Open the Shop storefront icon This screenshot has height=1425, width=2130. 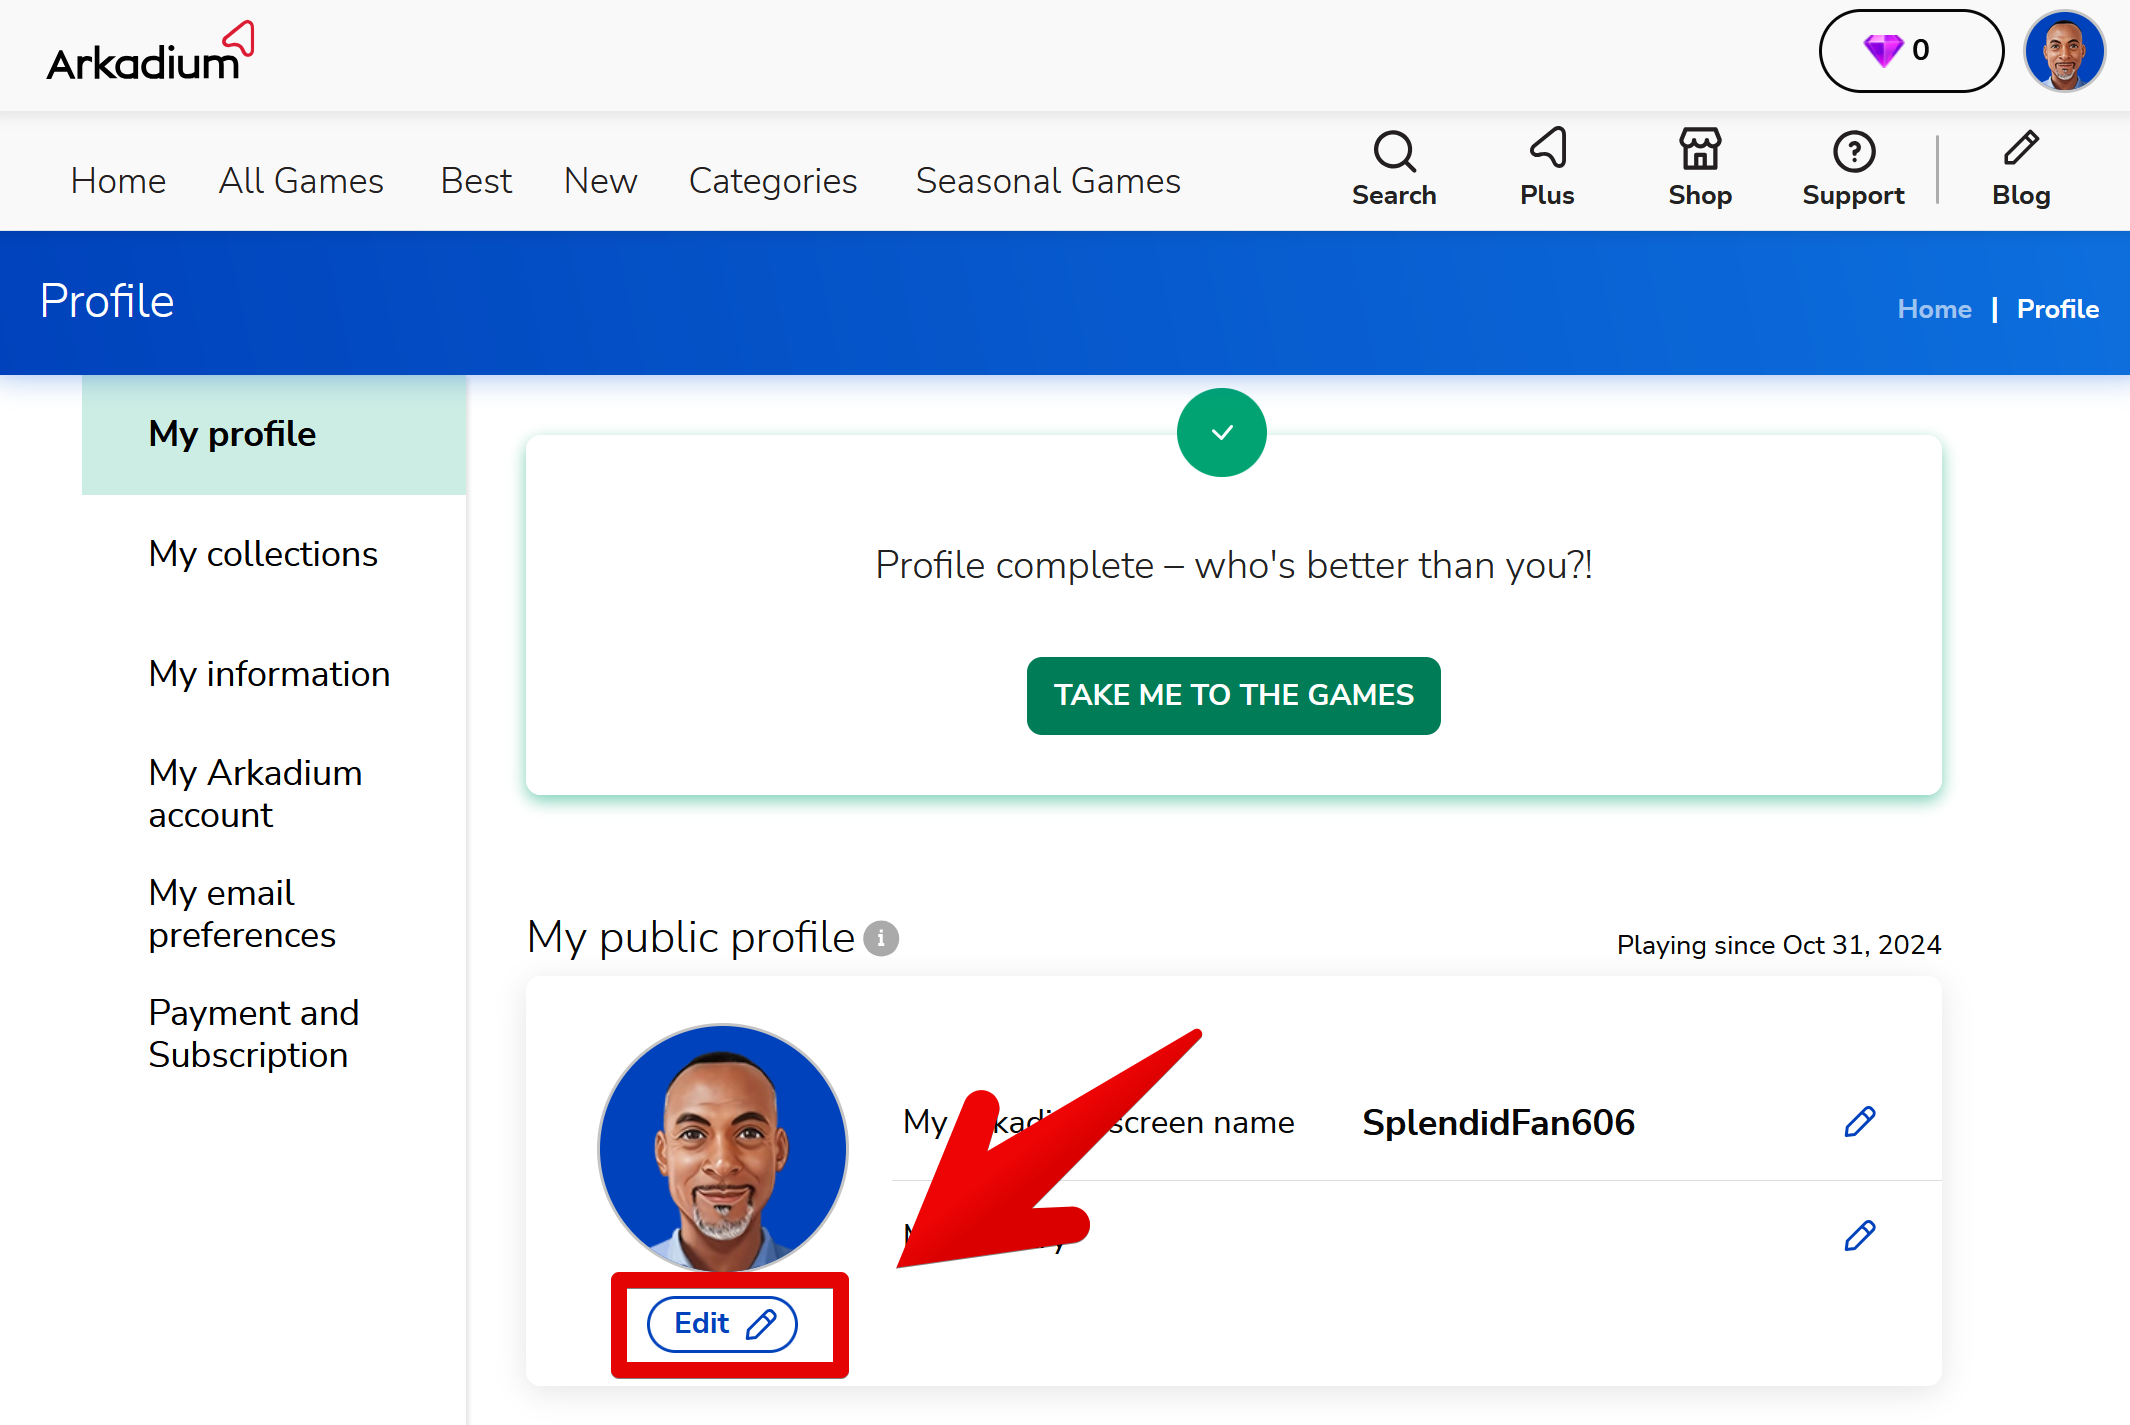pos(1700,168)
